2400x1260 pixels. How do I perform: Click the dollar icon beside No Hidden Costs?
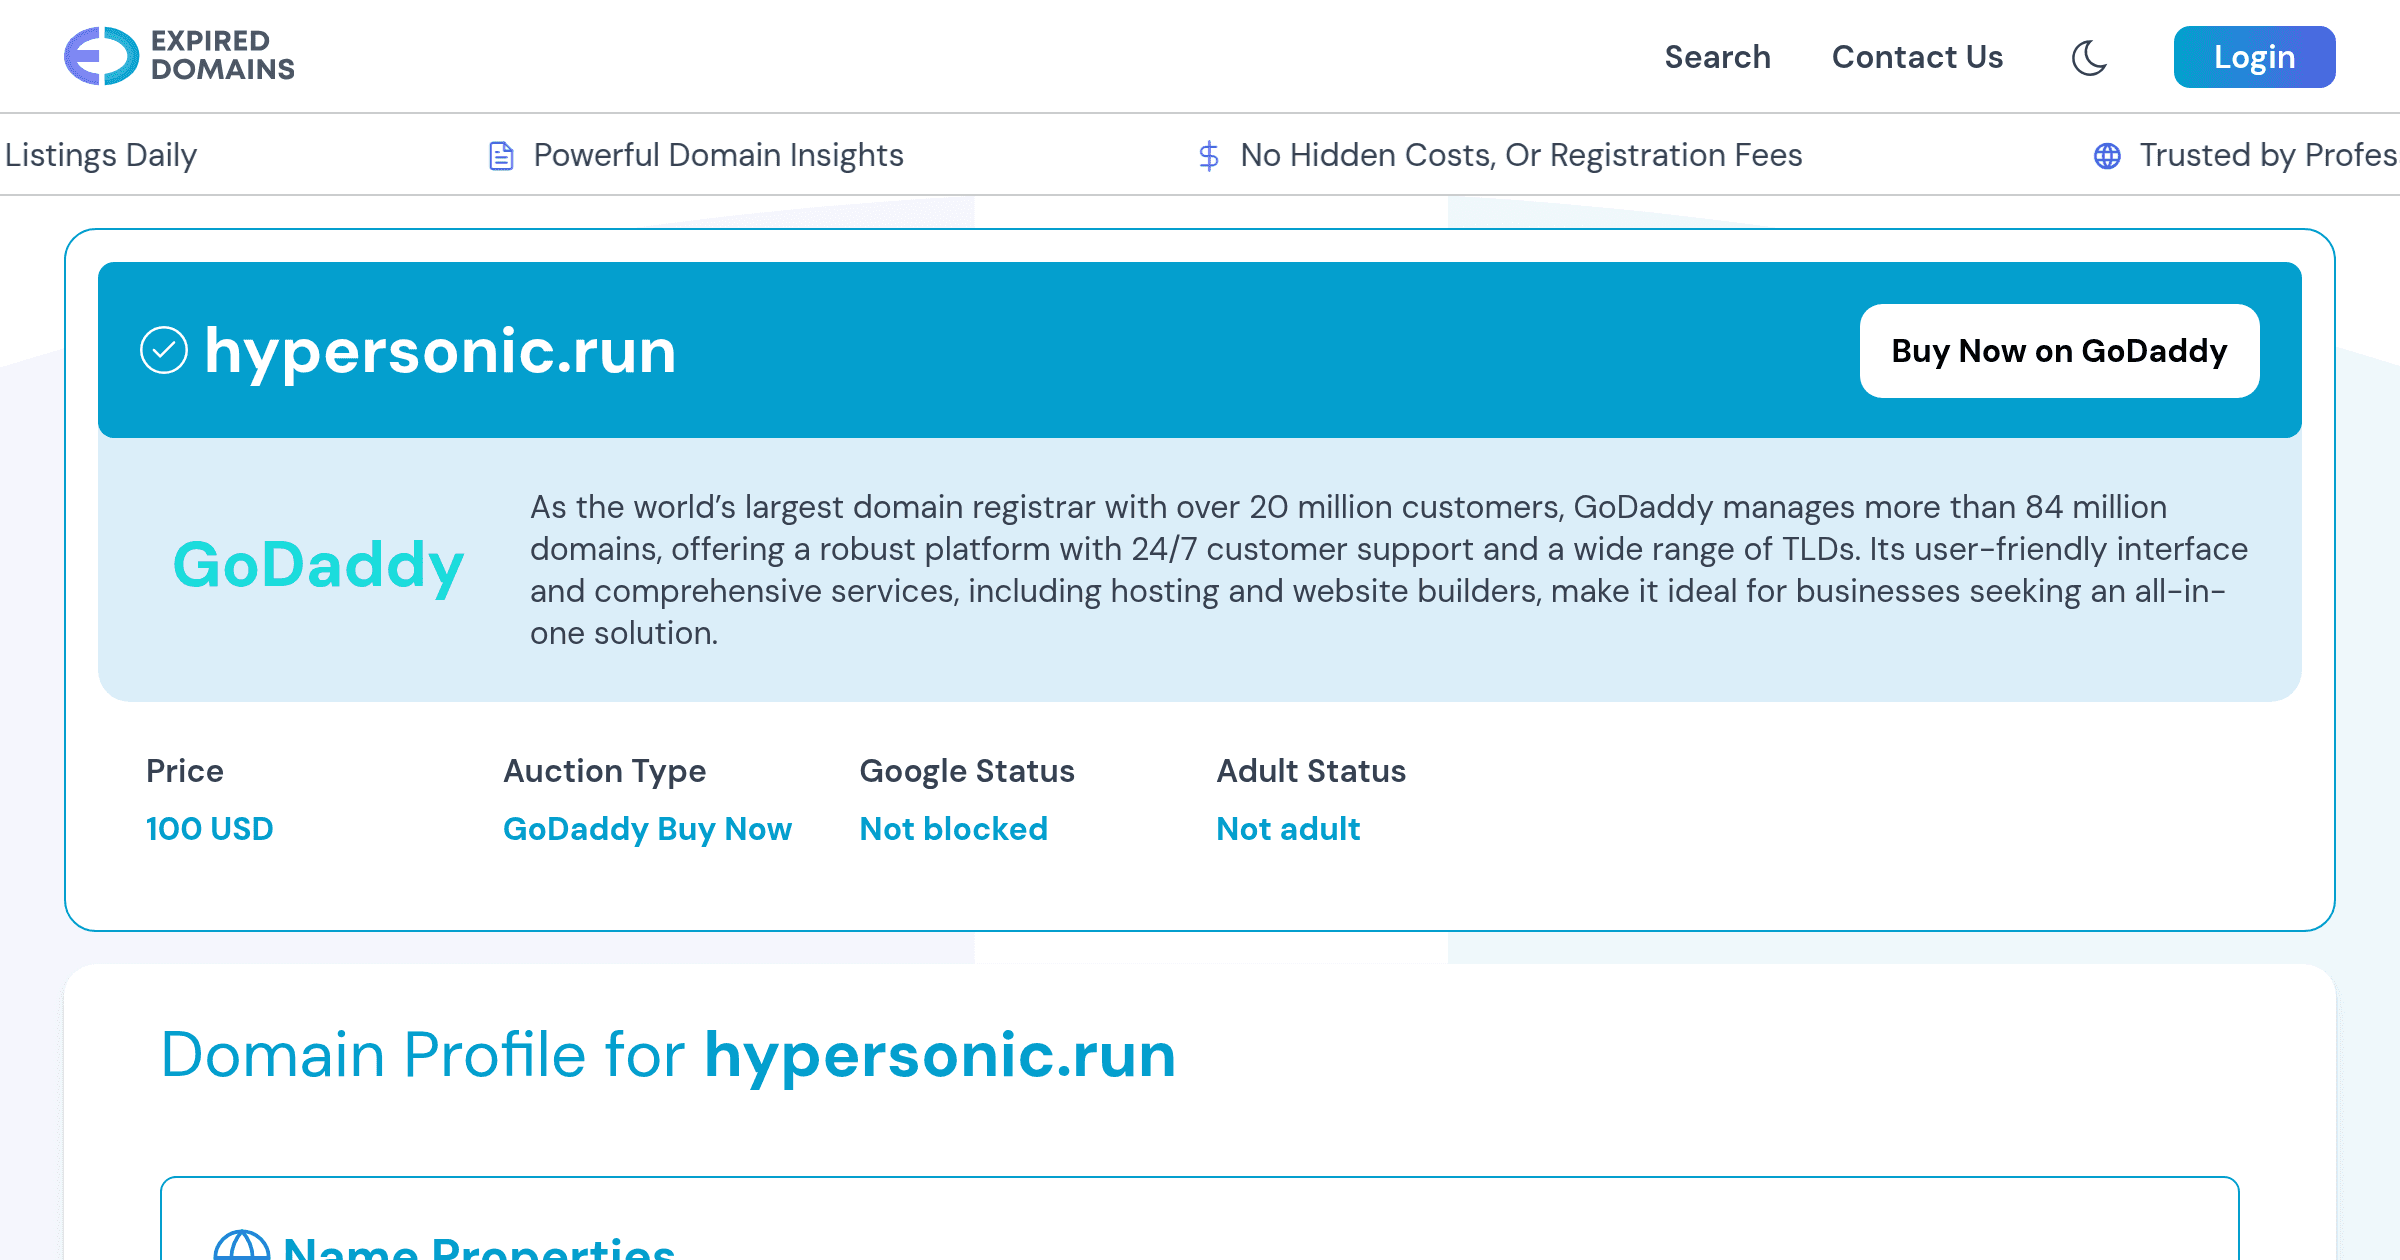tap(1208, 156)
